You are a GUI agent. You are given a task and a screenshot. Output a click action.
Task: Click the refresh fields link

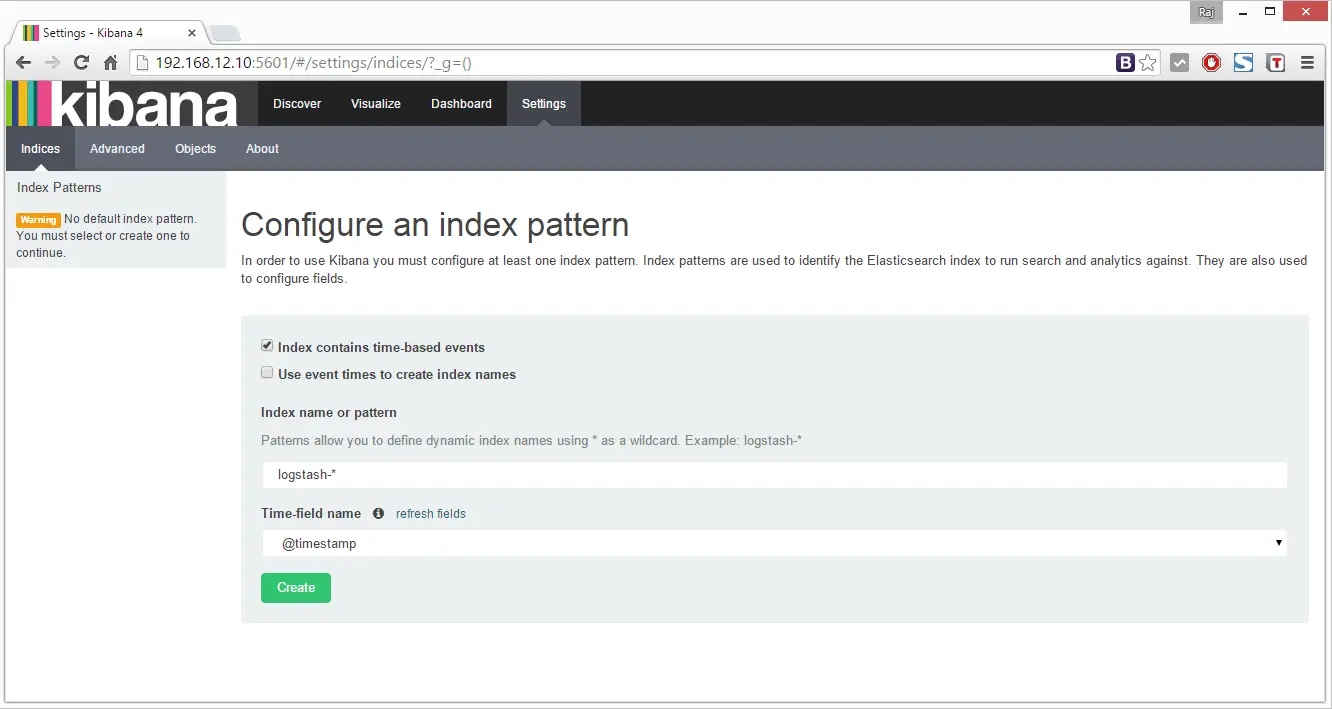431,514
